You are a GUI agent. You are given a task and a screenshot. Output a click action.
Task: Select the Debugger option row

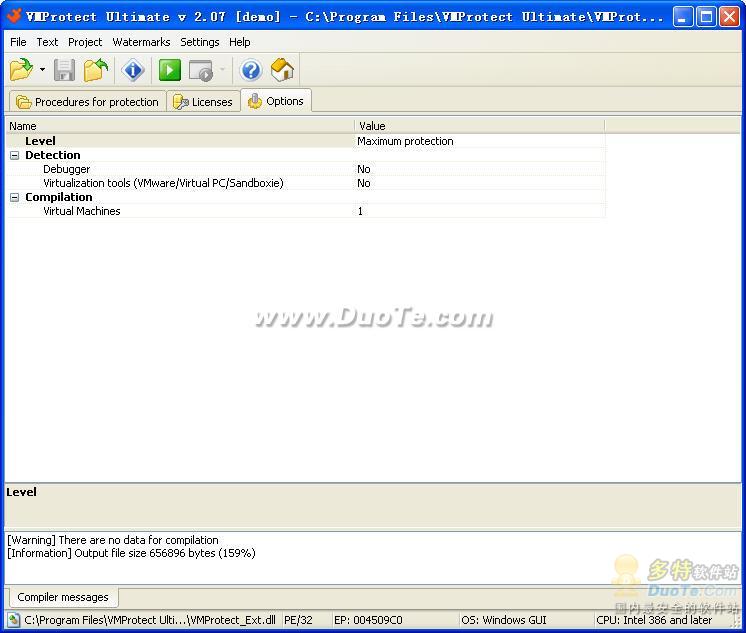pyautogui.click(x=305, y=169)
